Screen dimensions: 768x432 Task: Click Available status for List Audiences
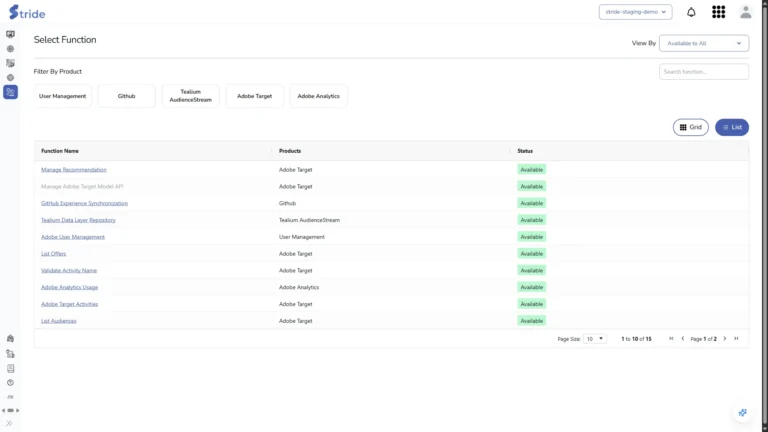531,321
